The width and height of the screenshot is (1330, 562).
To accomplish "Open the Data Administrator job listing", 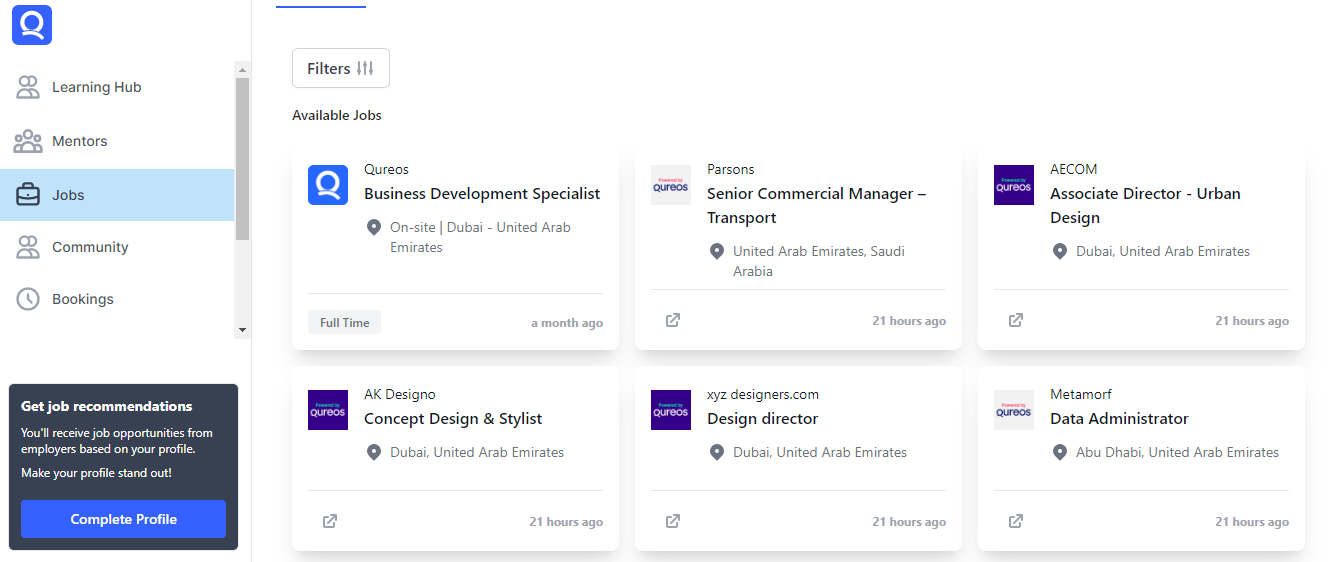I will [x=1119, y=419].
